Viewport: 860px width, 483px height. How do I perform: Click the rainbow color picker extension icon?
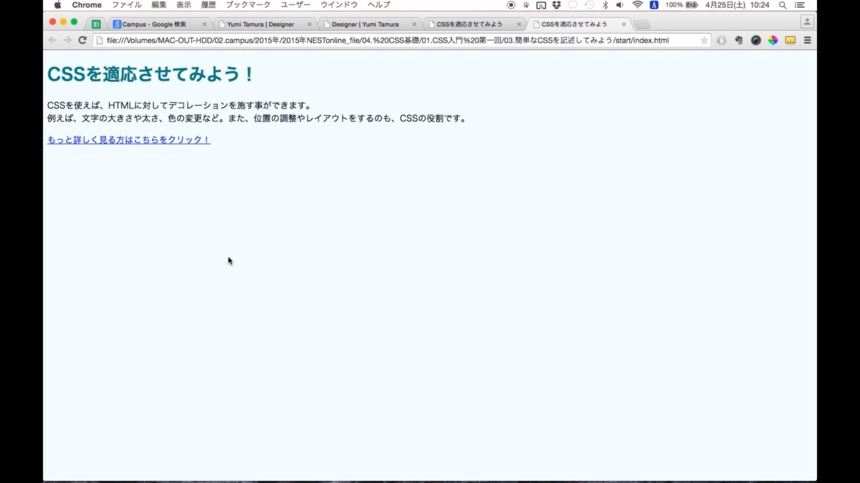tap(773, 40)
